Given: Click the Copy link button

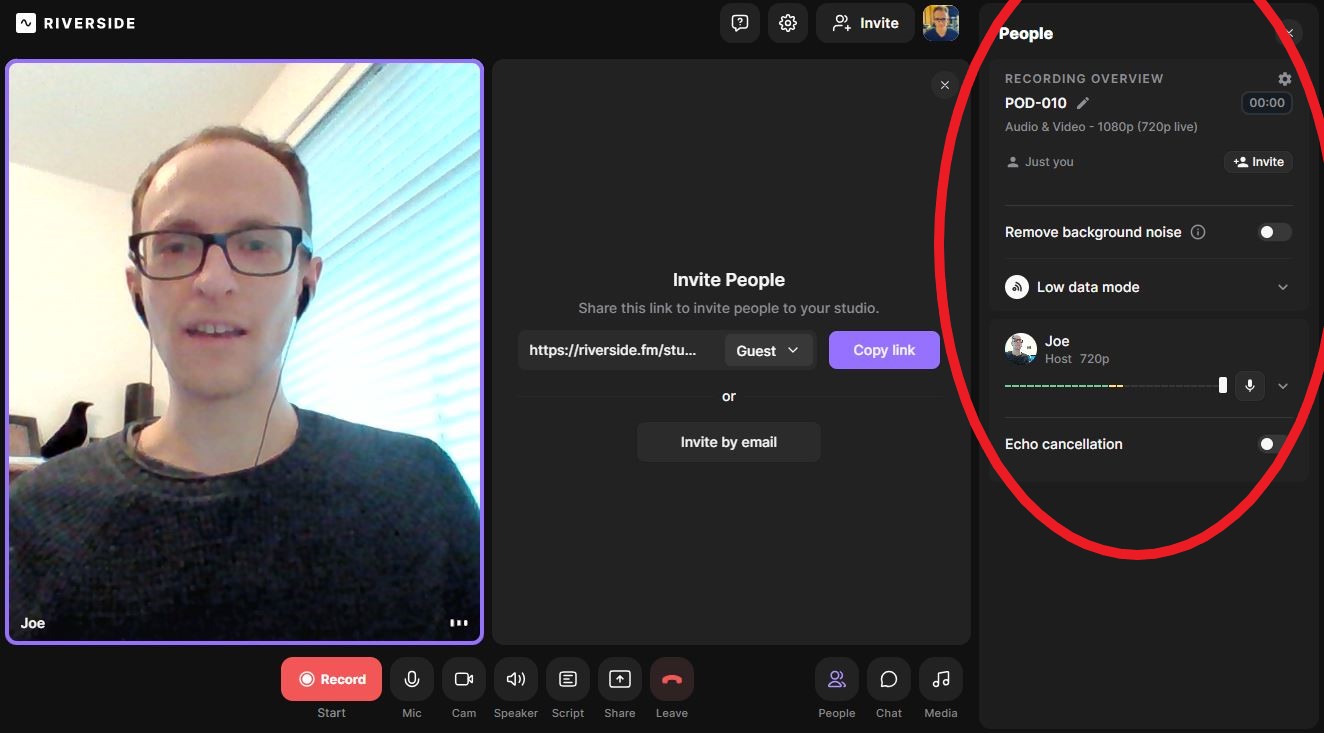Looking at the screenshot, I should [883, 350].
